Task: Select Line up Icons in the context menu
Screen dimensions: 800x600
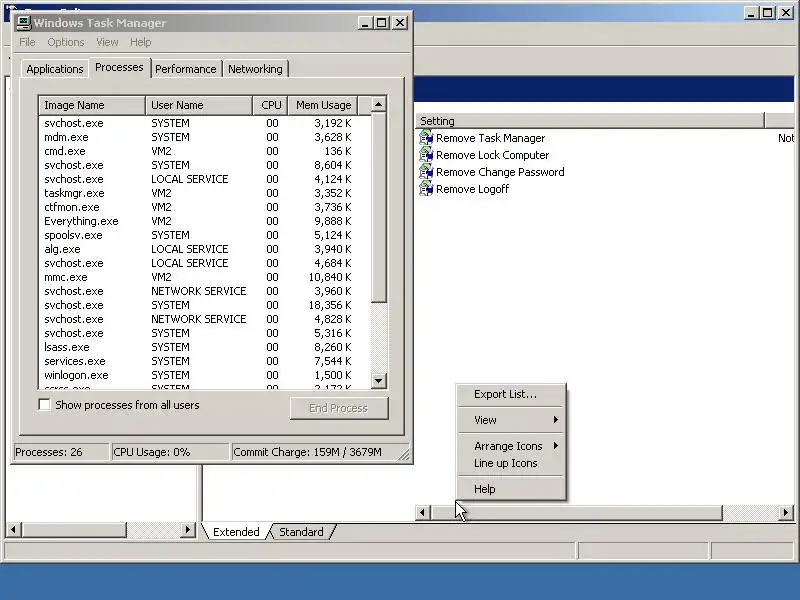Action: [512, 463]
